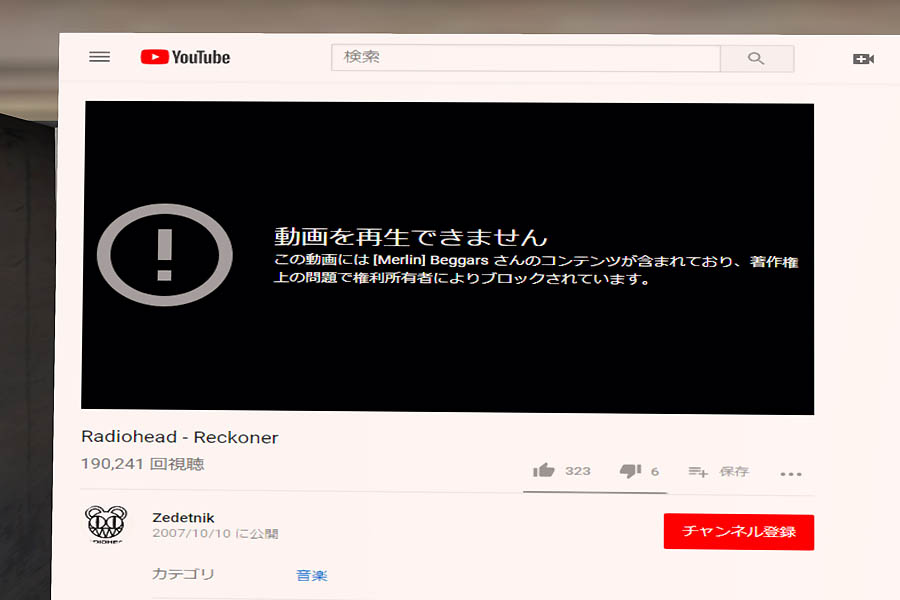Click the 190,241 回視聴 view count
900x600 pixels.
point(142,463)
